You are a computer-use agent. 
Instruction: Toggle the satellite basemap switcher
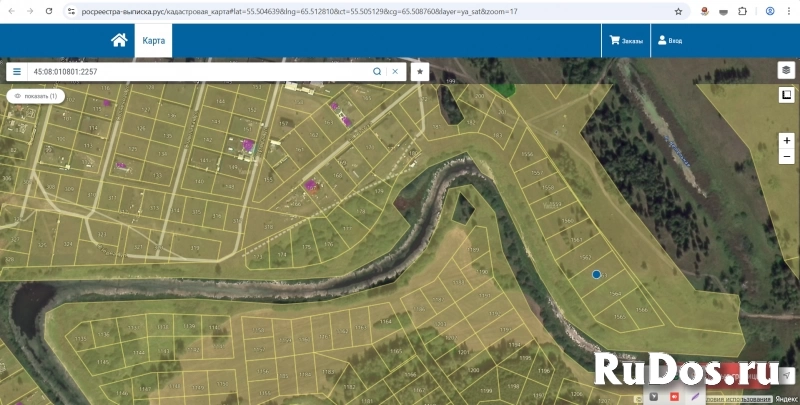coord(786,95)
